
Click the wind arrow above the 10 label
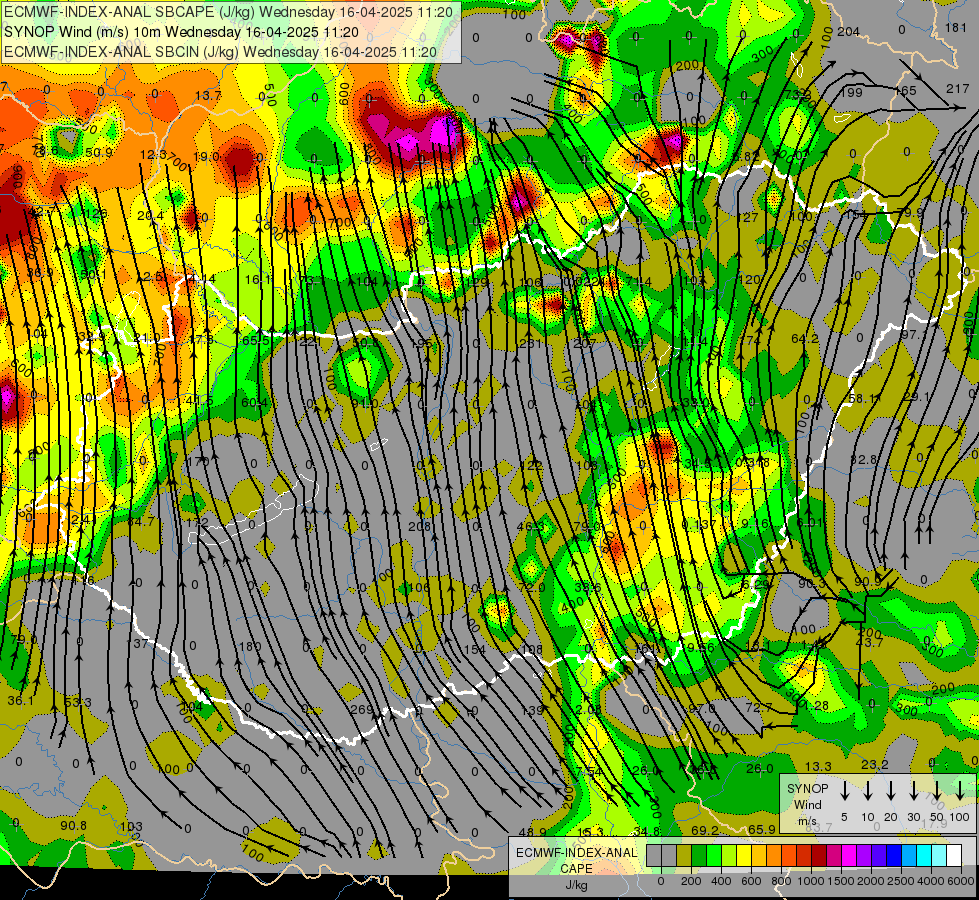click(868, 791)
